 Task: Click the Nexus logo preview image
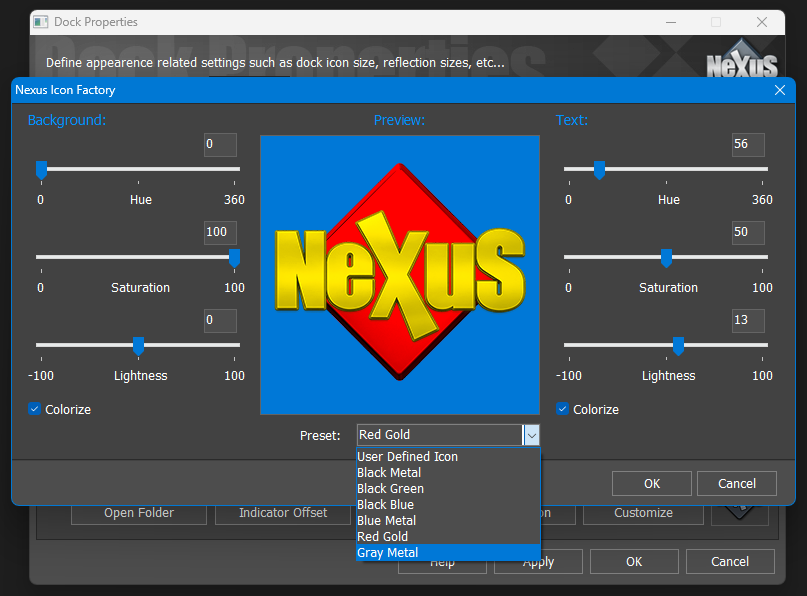(x=400, y=274)
